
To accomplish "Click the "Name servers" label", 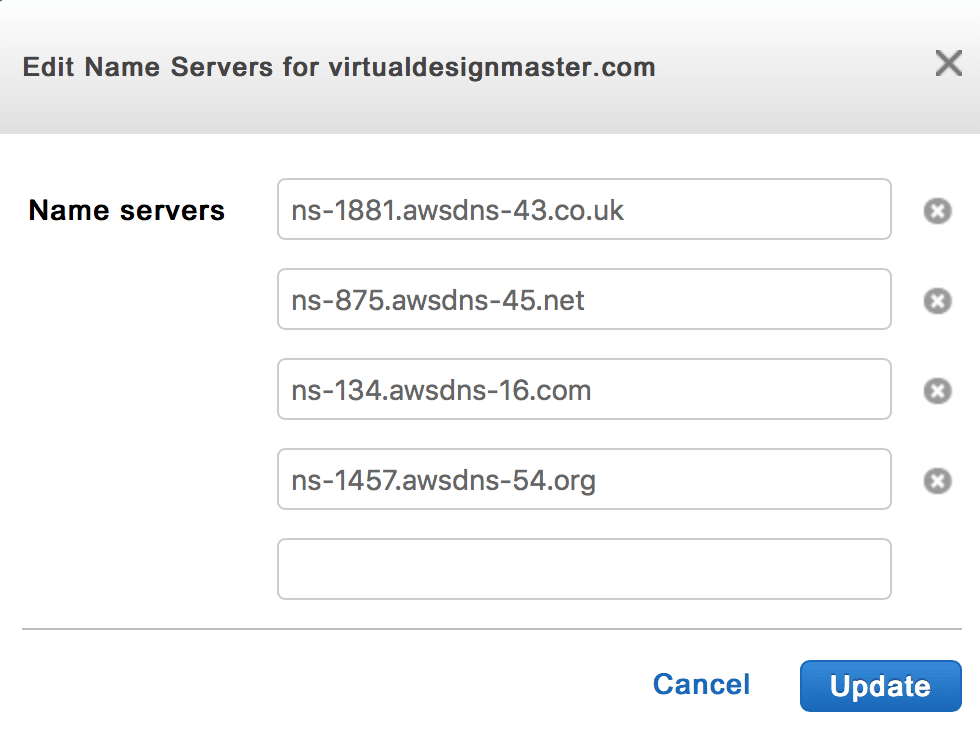I will pyautogui.click(x=127, y=211).
